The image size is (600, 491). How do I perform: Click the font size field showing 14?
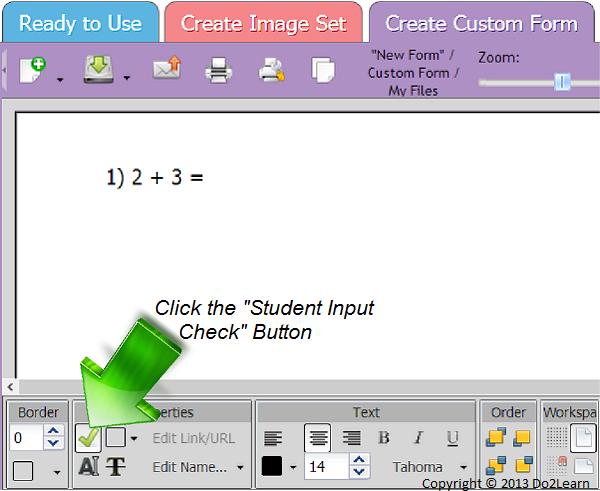[x=325, y=467]
